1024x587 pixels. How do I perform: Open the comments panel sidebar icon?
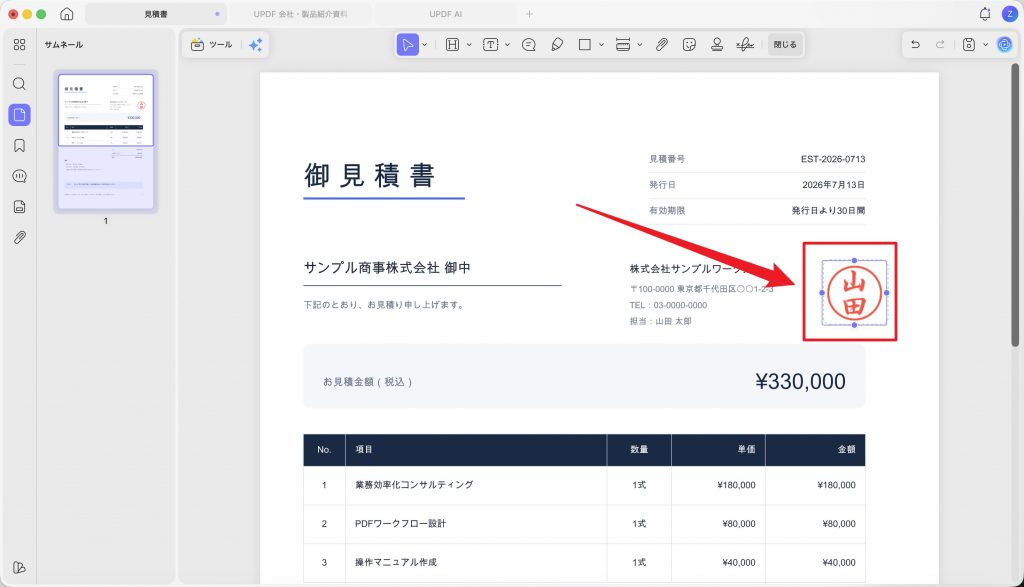pos(20,176)
